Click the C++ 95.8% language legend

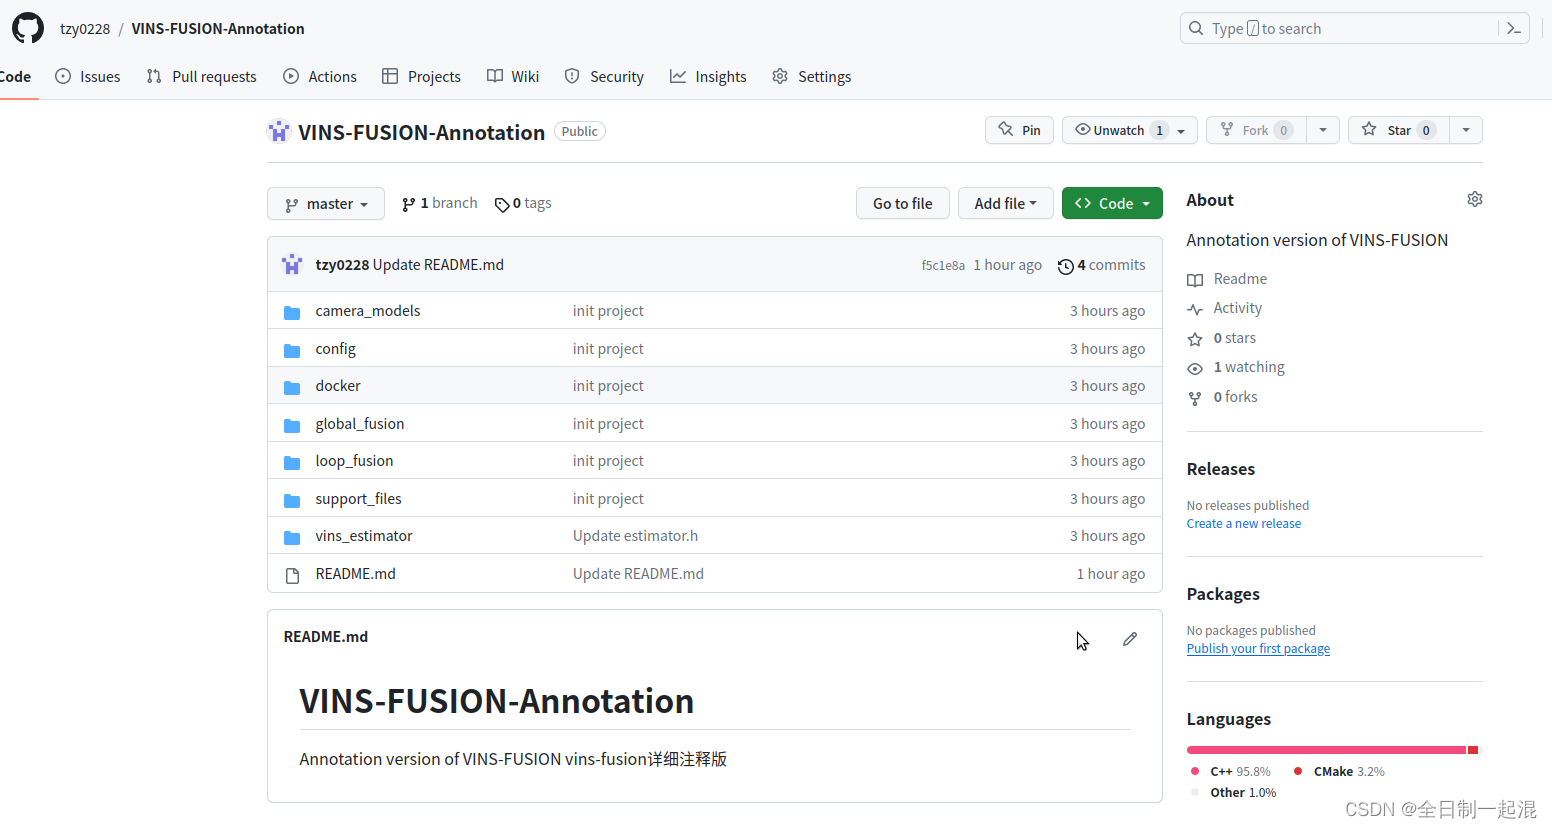pyautogui.click(x=1231, y=772)
